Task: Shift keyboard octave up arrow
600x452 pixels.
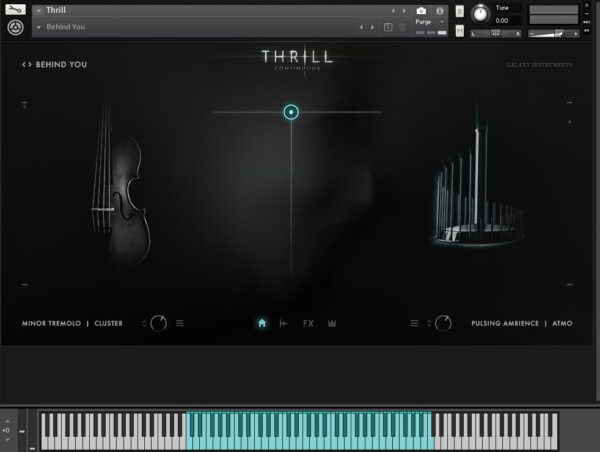Action: (7, 421)
